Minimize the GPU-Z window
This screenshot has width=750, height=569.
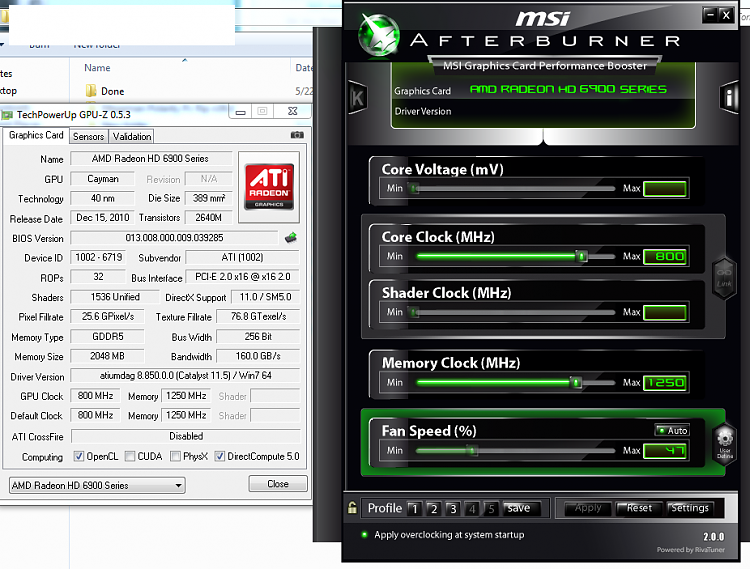241,112
